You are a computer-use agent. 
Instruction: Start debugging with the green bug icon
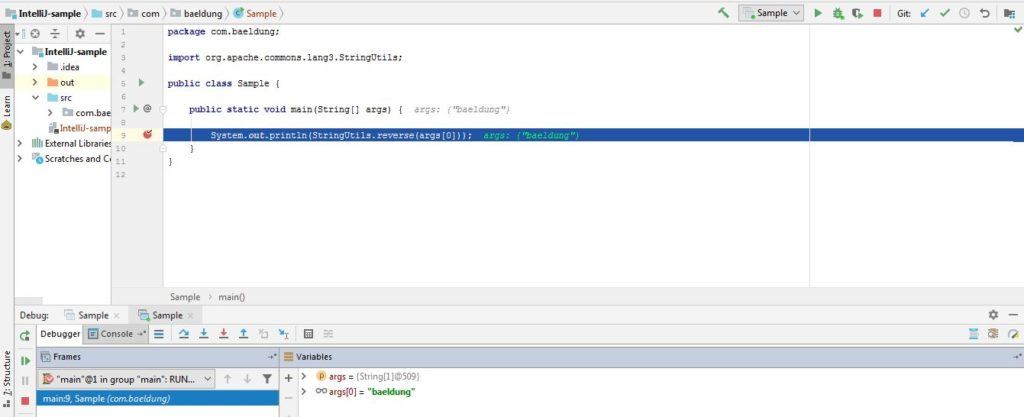tap(838, 13)
